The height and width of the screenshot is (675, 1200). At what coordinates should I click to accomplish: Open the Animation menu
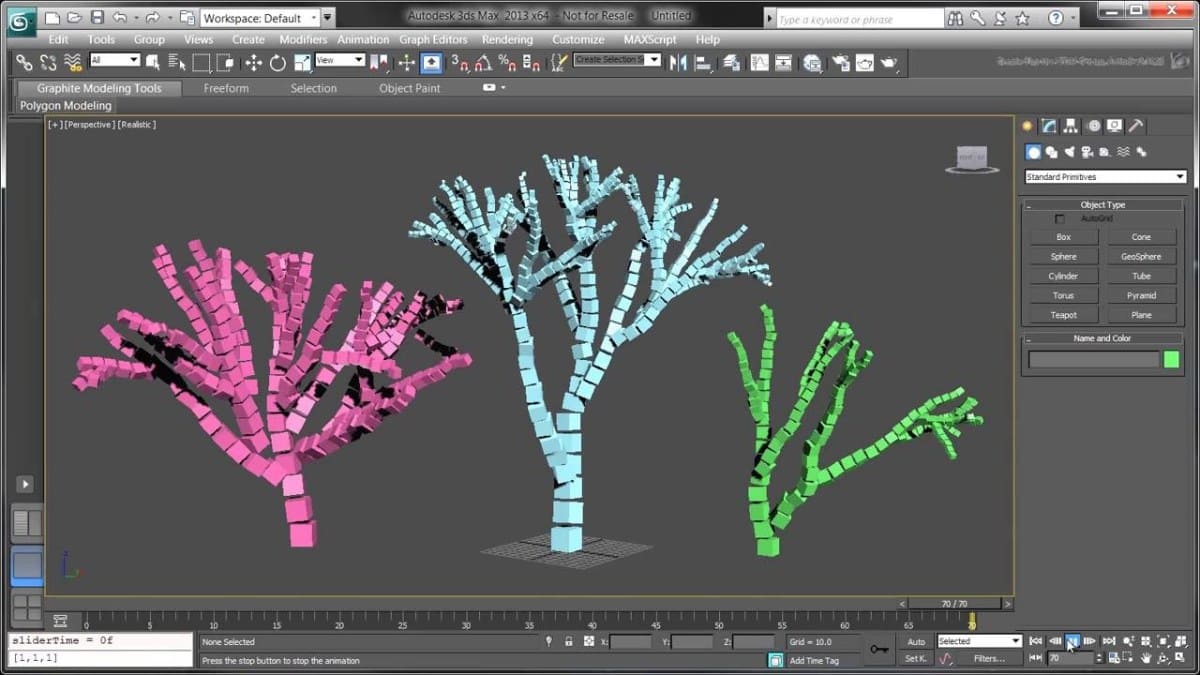[x=363, y=39]
